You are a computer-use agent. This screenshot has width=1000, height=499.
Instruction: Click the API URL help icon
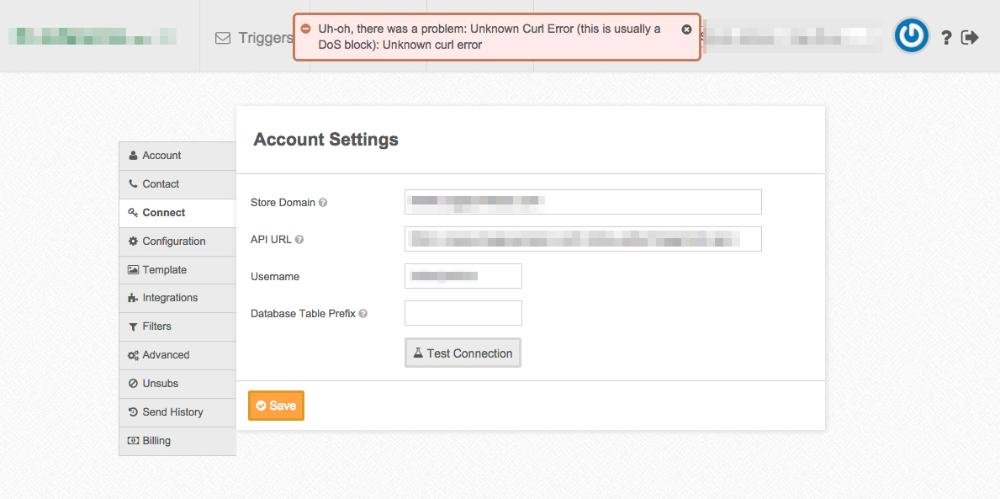click(x=300, y=240)
